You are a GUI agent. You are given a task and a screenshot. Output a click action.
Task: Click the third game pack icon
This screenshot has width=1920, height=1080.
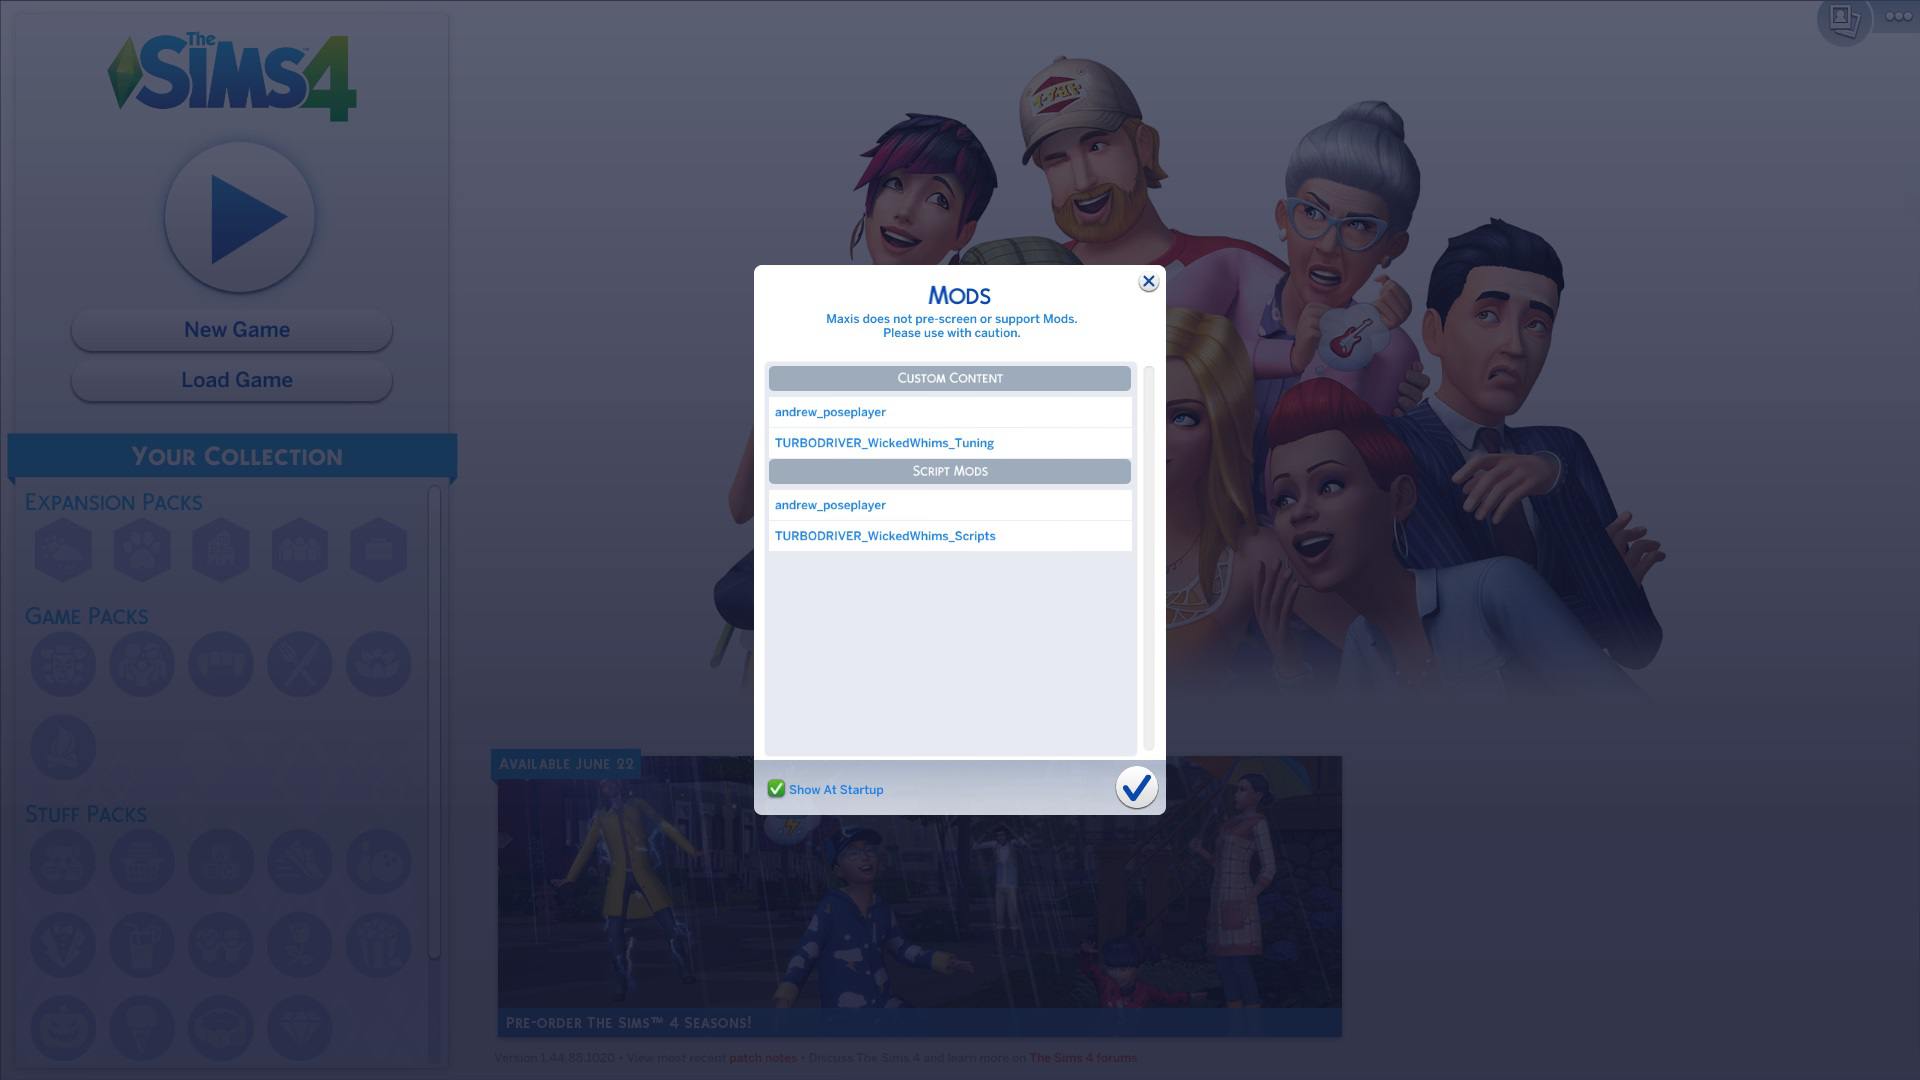click(x=221, y=664)
